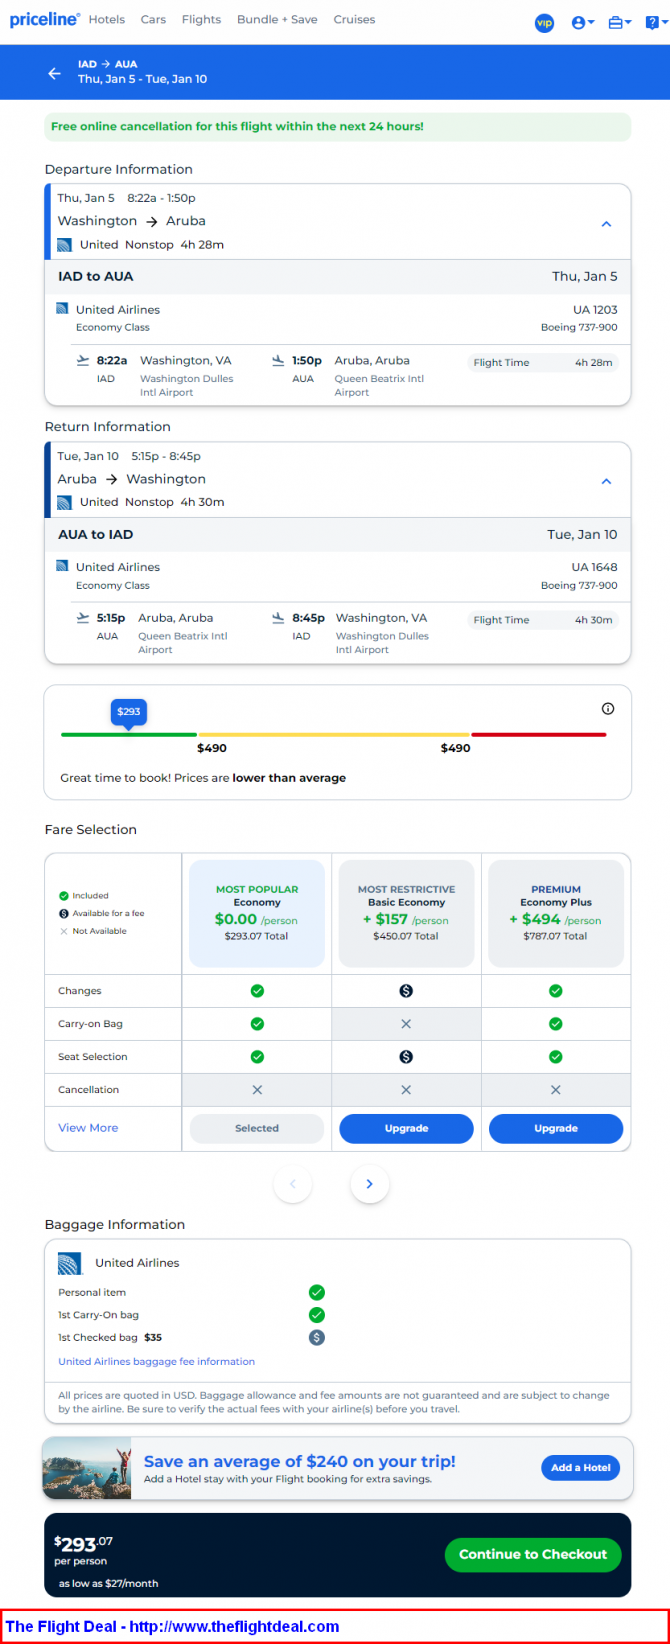Viewport: 670px width, 1644px height.
Task: Open the Hotels tab
Action: point(107,19)
